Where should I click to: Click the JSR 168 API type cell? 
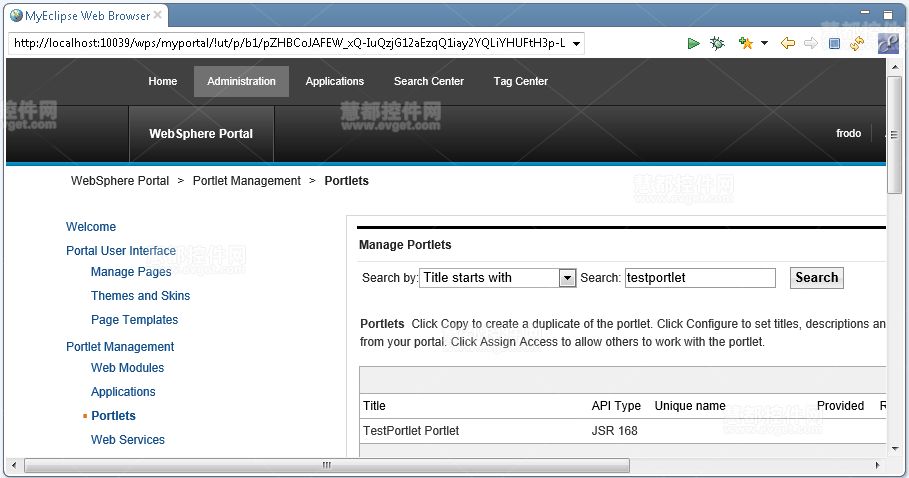614,430
